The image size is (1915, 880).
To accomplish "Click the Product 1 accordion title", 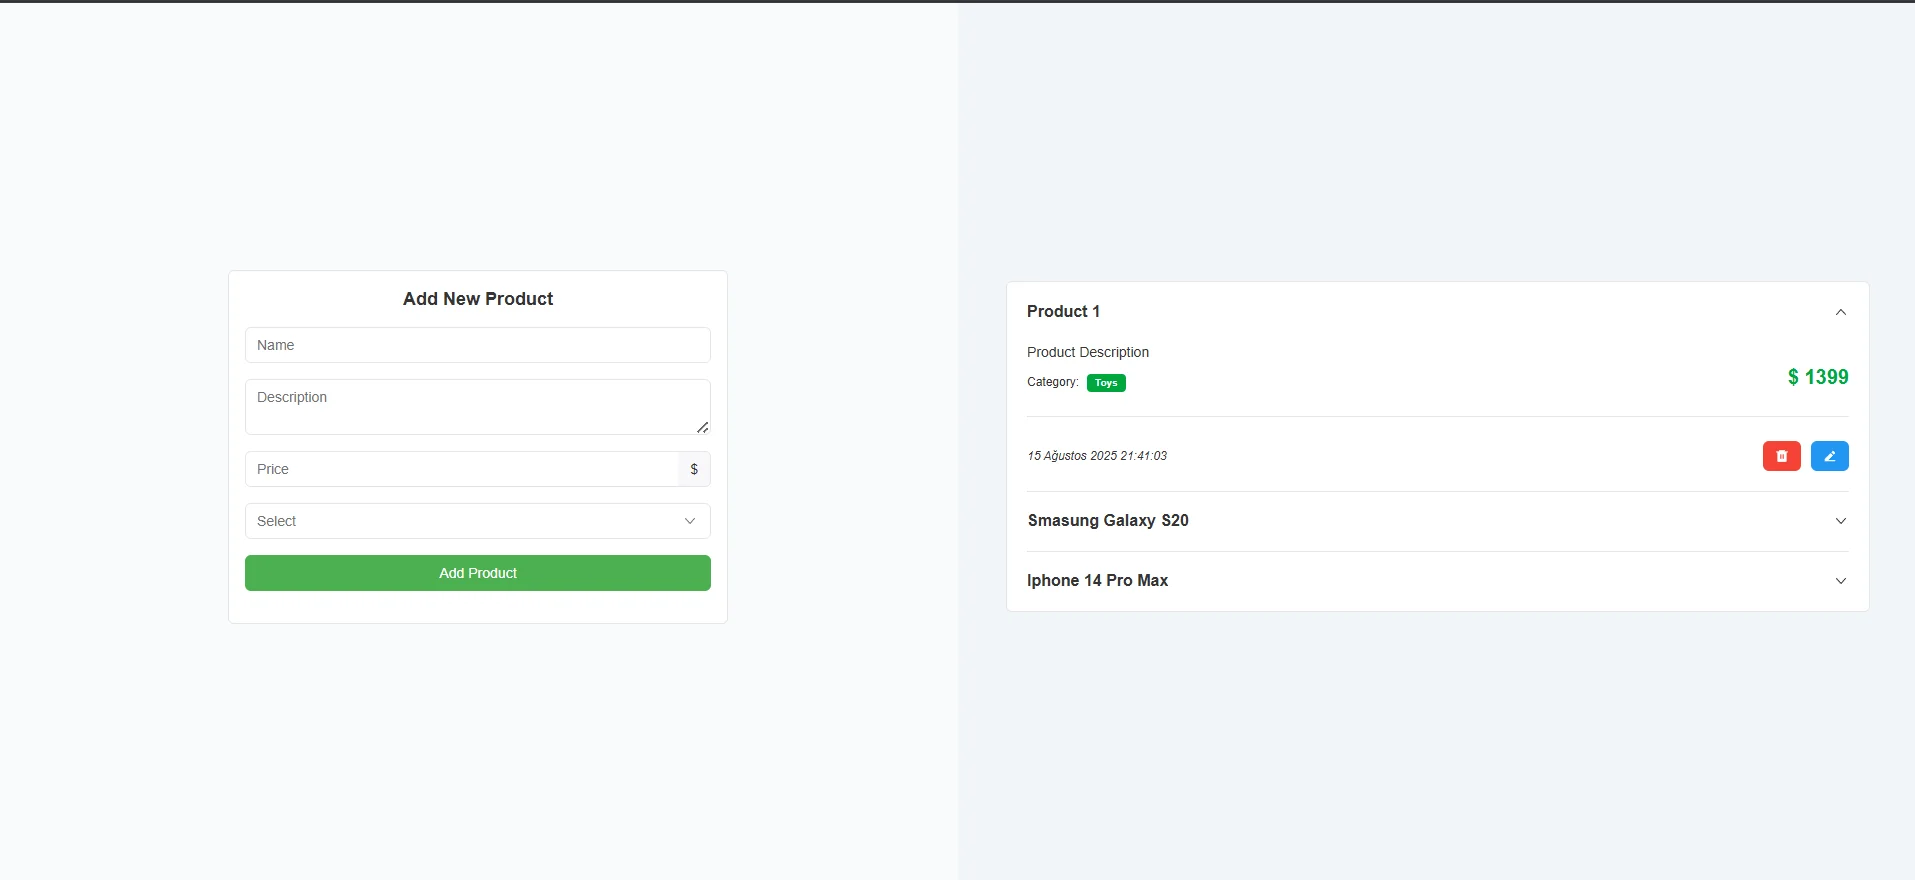I will point(1063,312).
